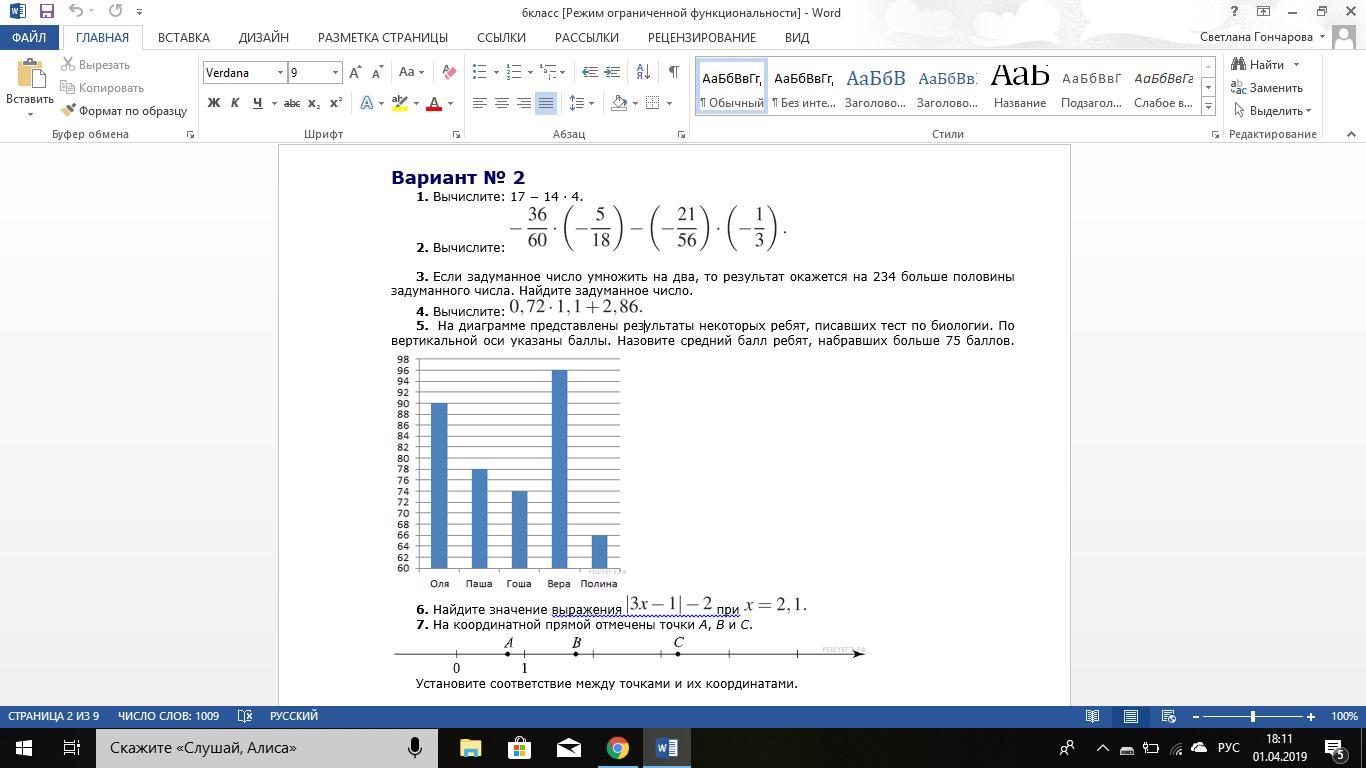The image size is (1366, 768).
Task: Open File Explorer from the taskbar
Action: click(470, 748)
